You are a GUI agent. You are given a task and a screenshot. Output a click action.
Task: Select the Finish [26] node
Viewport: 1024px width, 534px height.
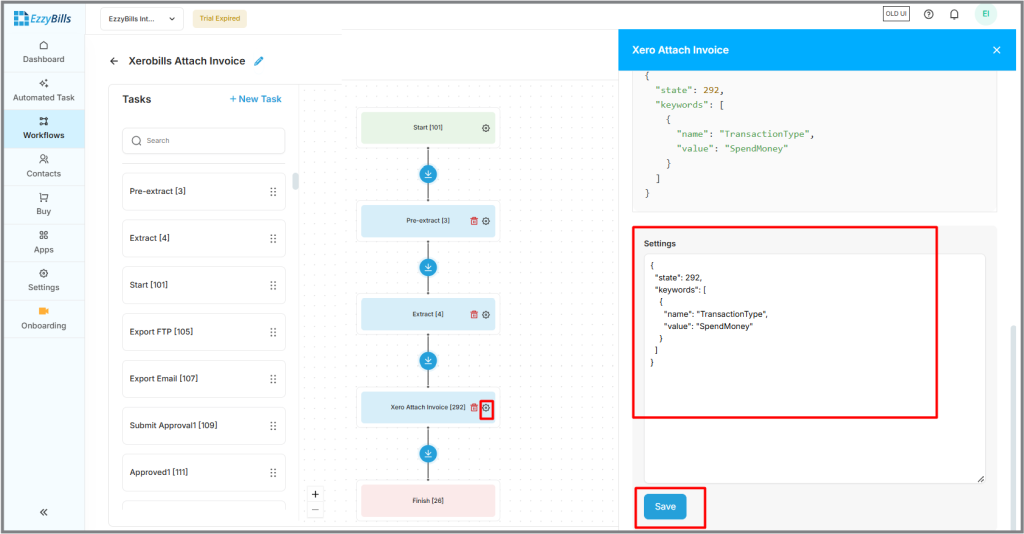point(428,501)
